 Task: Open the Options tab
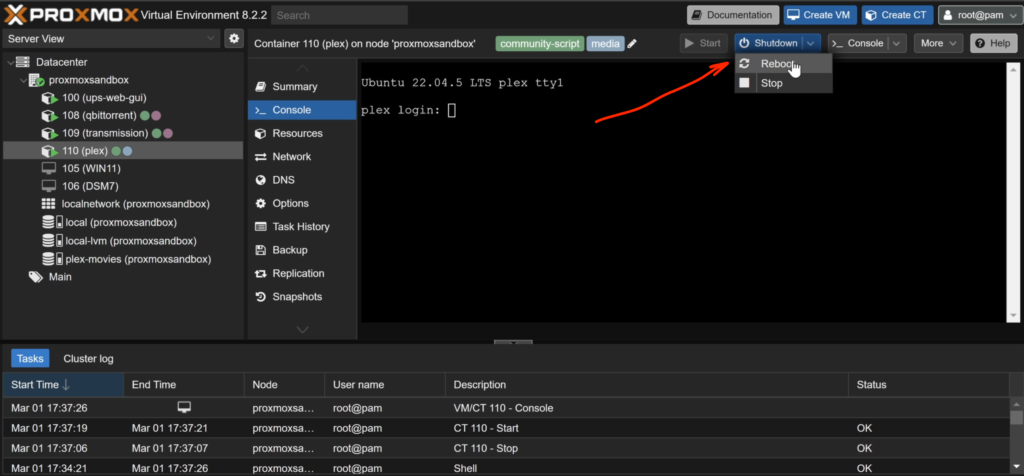[x=302, y=203]
